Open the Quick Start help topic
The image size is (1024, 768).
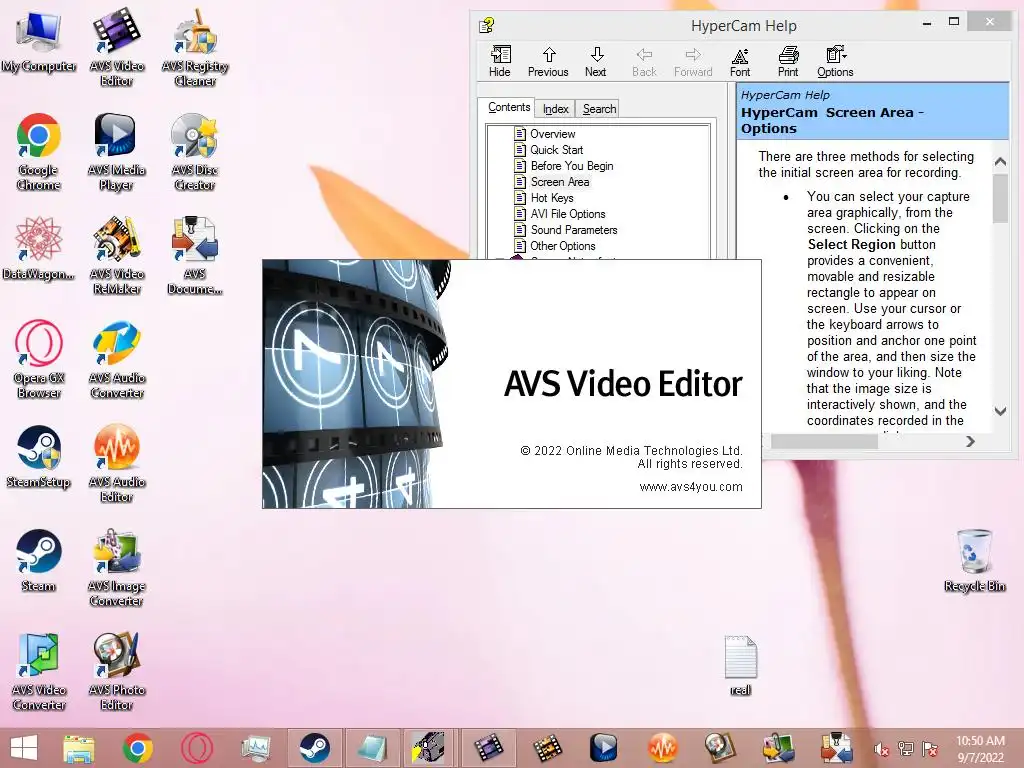pos(556,150)
